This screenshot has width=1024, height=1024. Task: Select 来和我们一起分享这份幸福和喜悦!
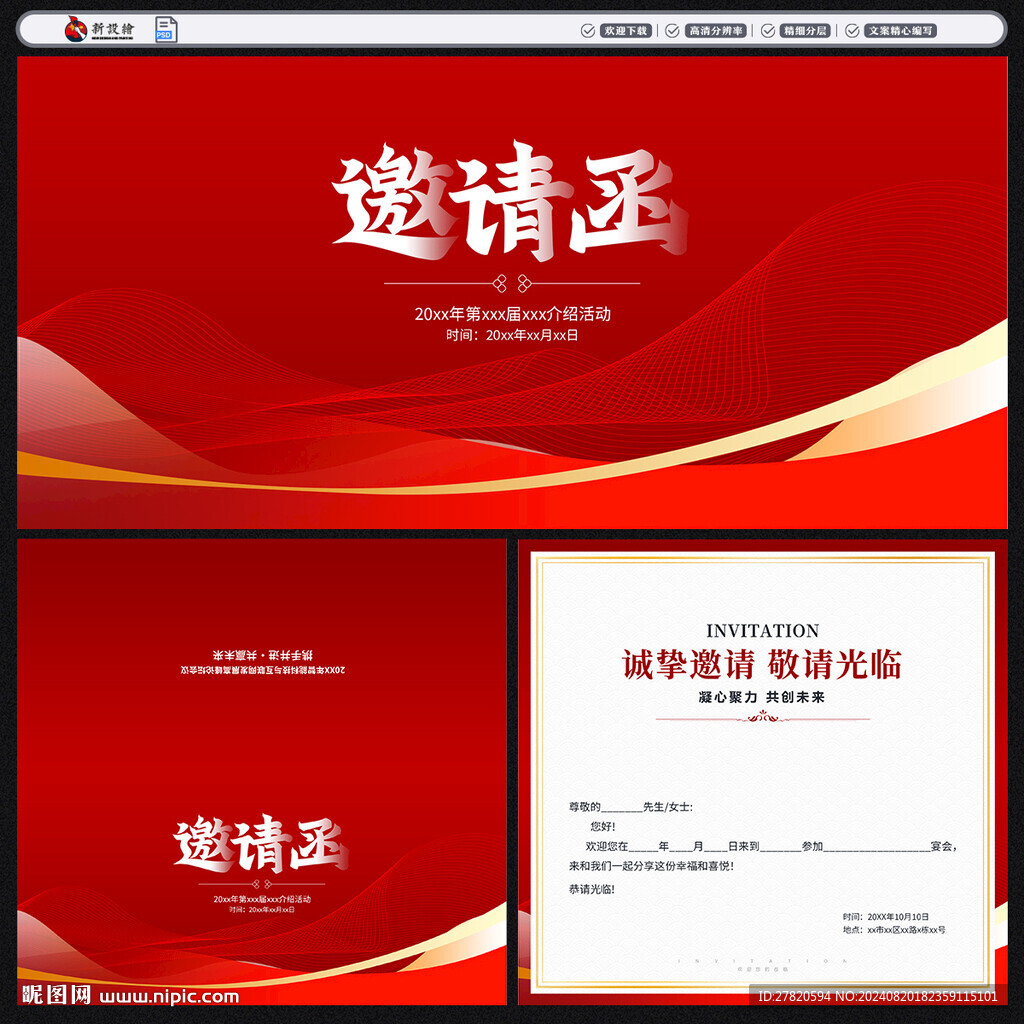click(x=651, y=867)
